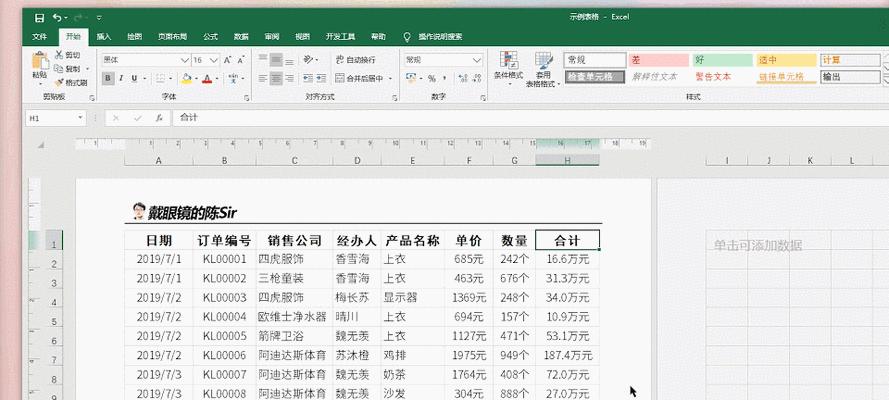This screenshot has width=889, height=400.
Task: Open the font name dropdown (黑体)
Action: coord(185,59)
